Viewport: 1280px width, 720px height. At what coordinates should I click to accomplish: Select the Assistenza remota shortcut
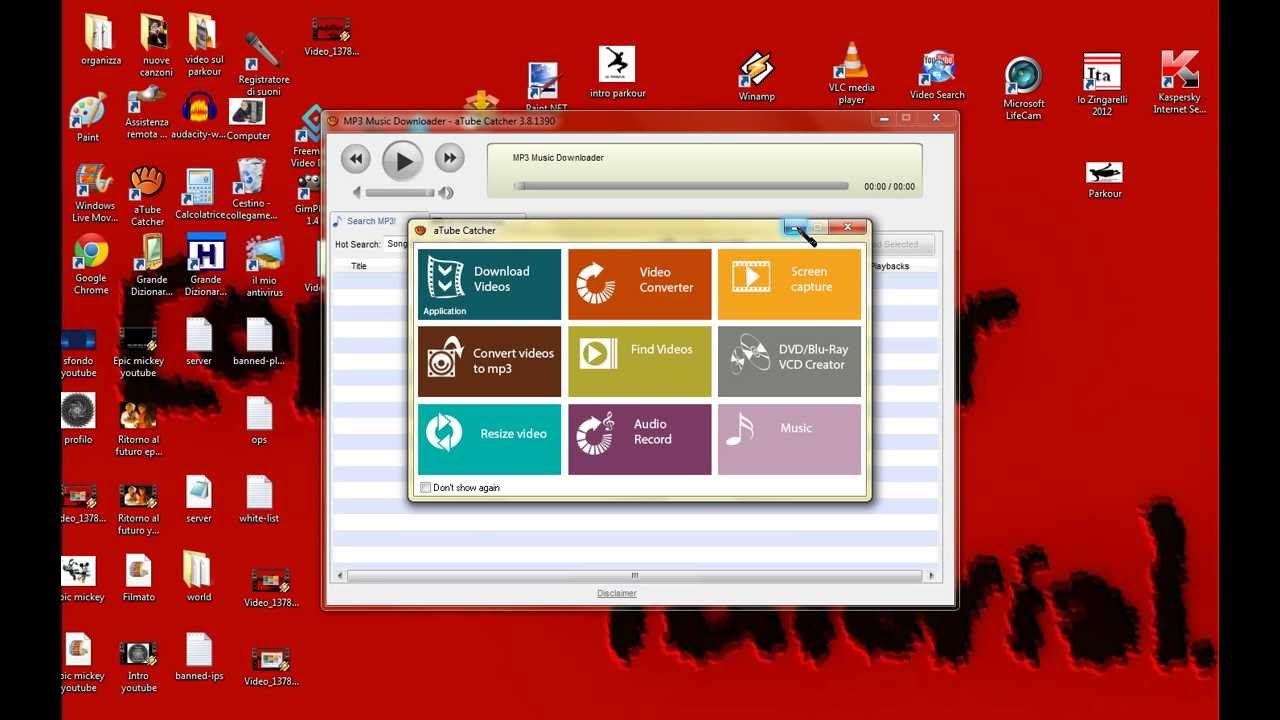coord(147,113)
